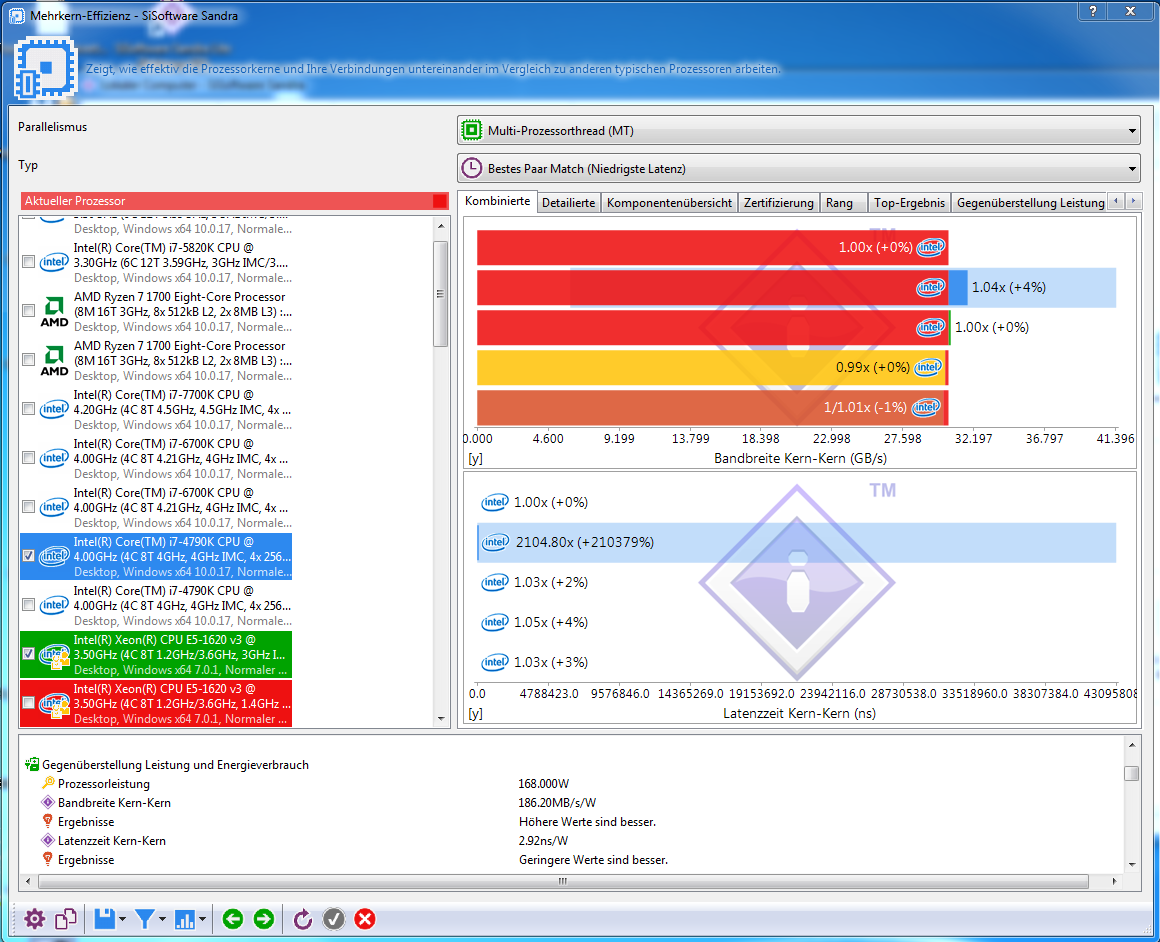
Task: Open the filter icon dropdown arrow
Action: (162, 919)
